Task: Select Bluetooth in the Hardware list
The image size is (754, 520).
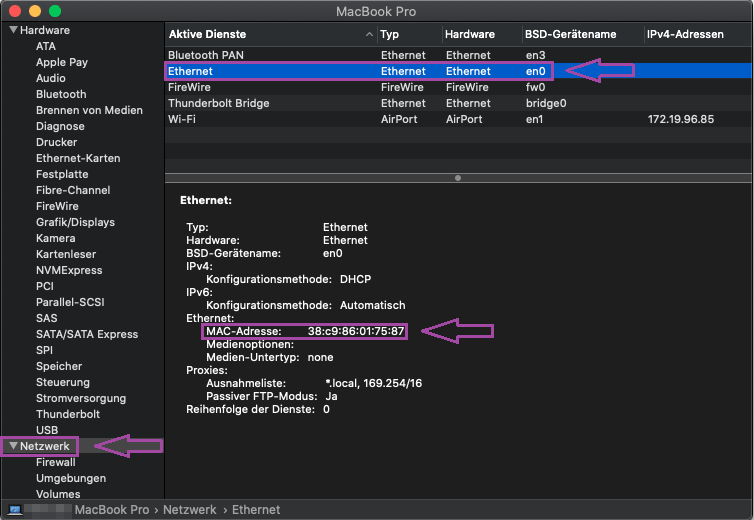Action: (x=61, y=94)
